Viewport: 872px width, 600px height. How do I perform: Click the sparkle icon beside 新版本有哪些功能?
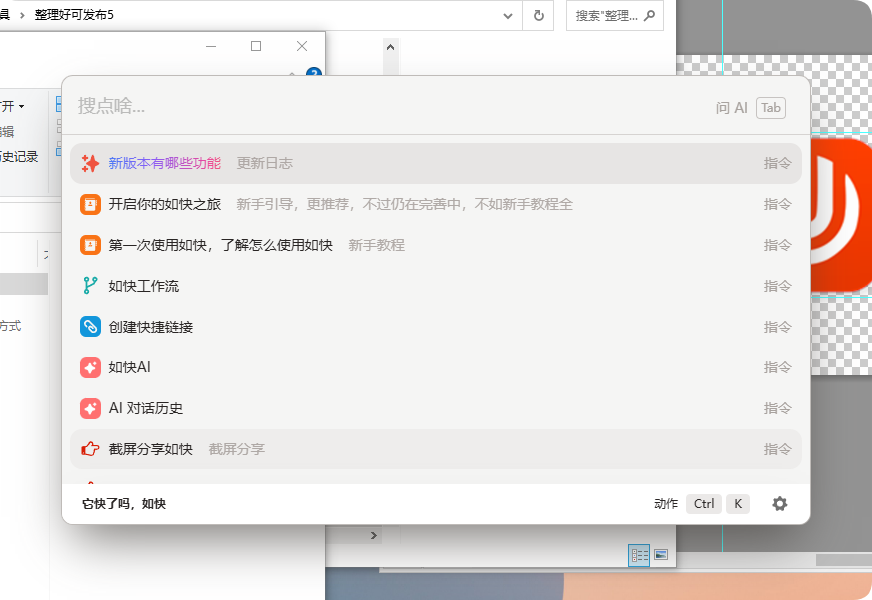[90, 163]
